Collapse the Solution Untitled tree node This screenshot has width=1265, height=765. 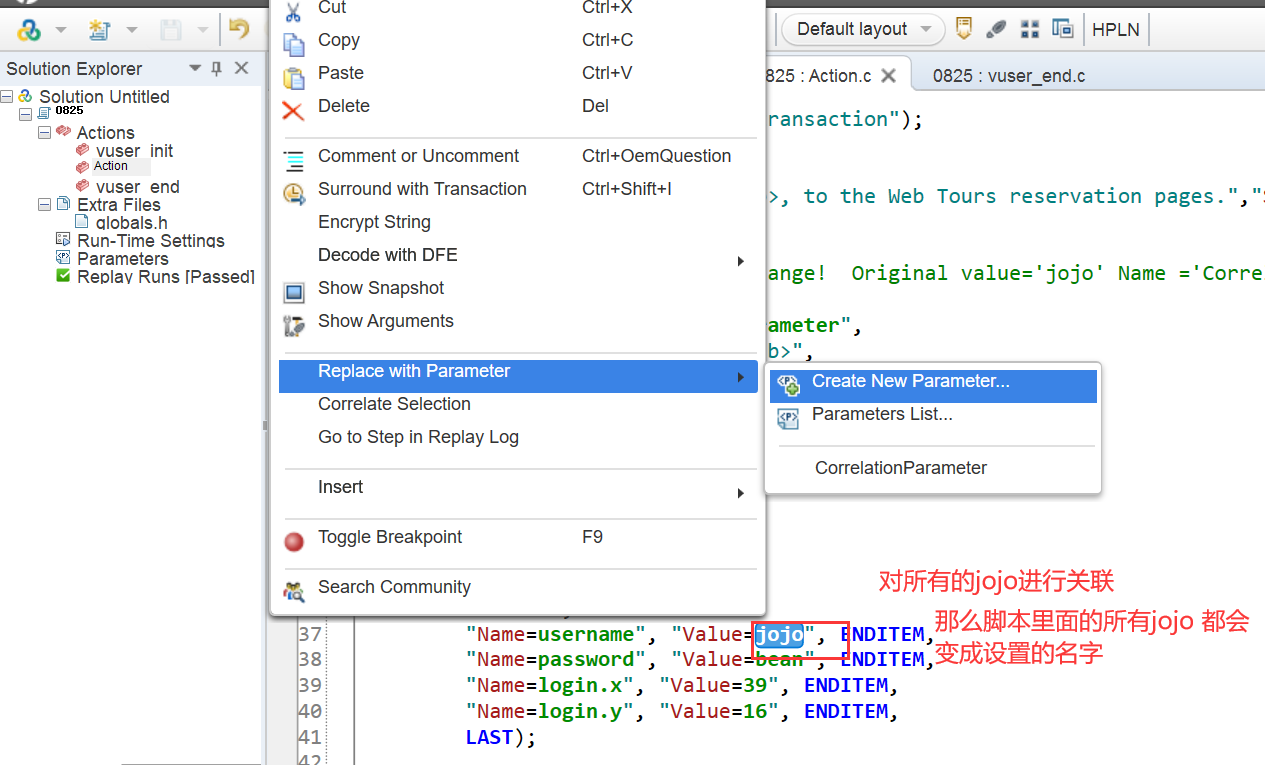(x=7, y=97)
